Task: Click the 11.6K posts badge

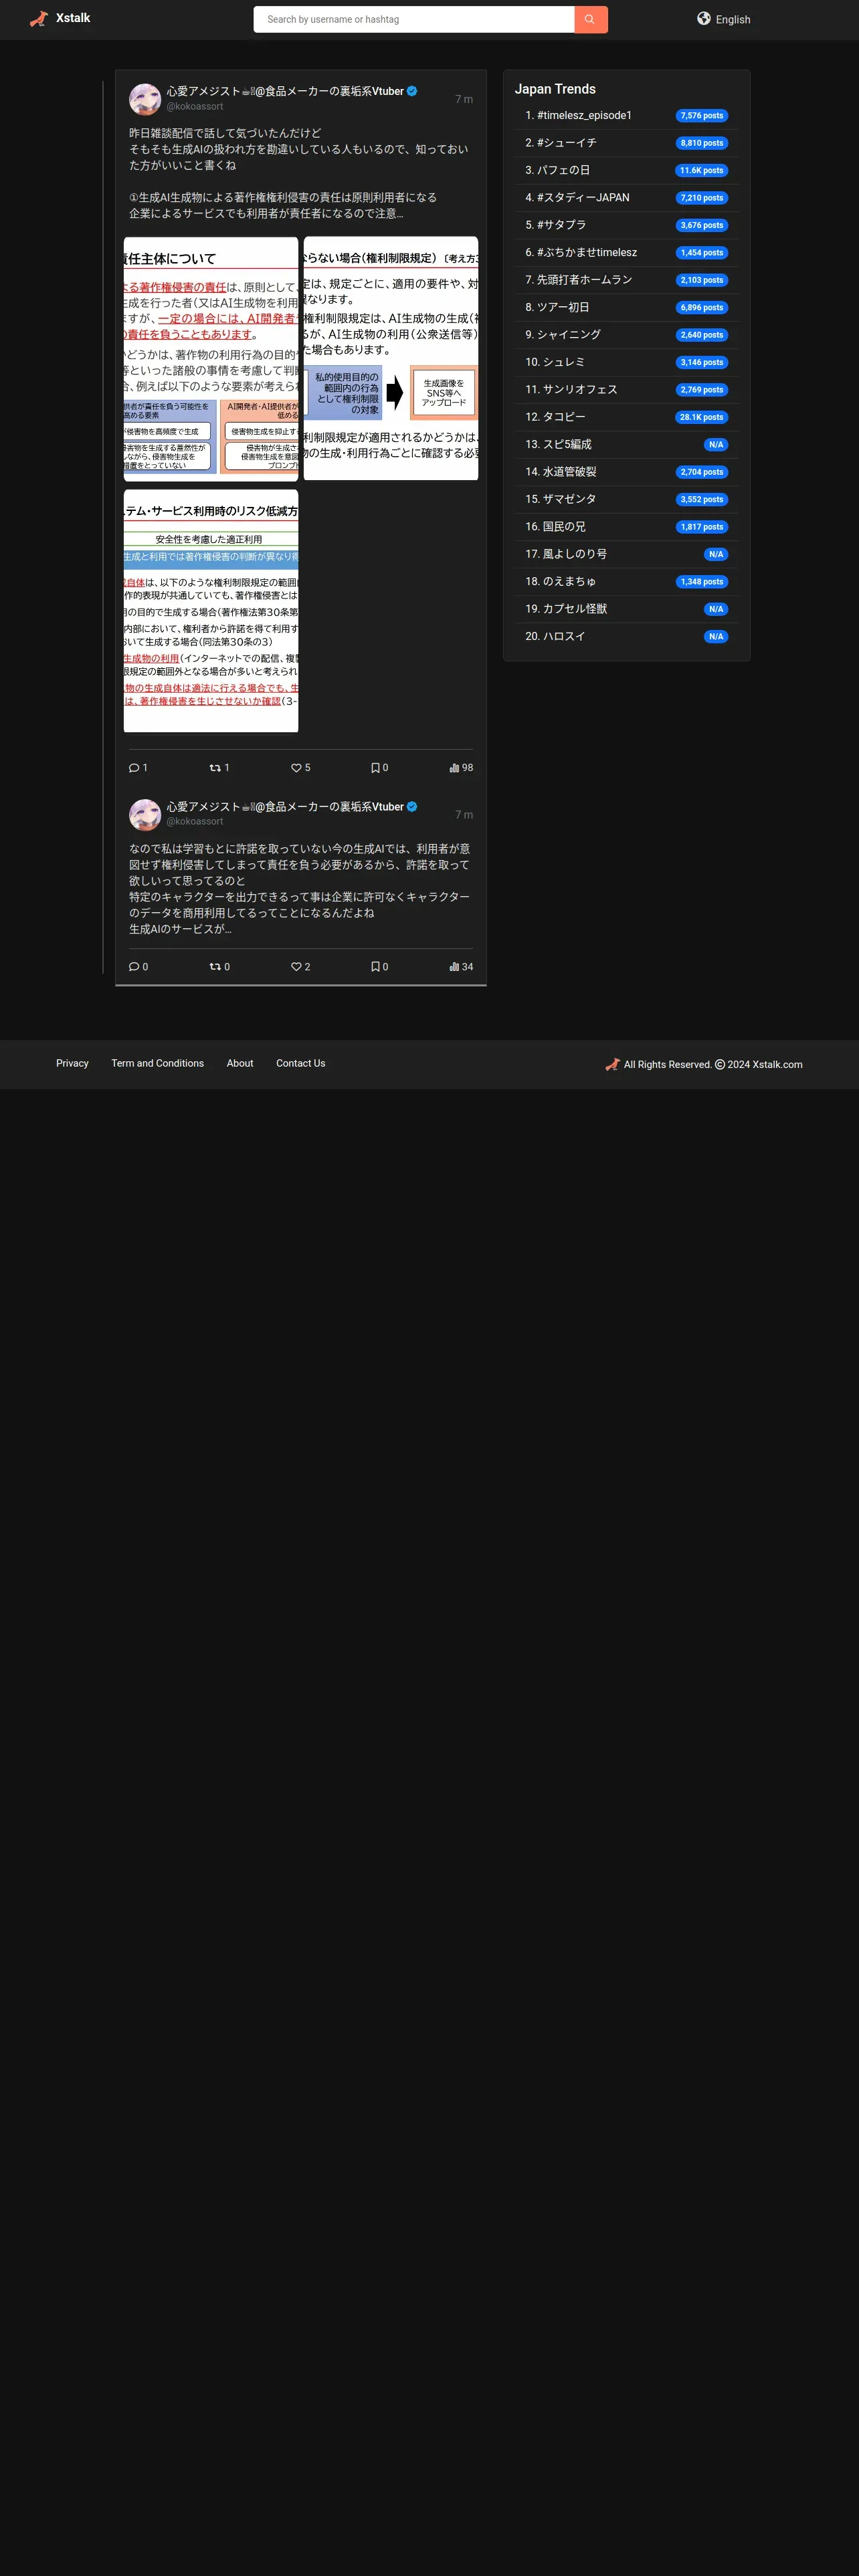Action: (x=701, y=170)
